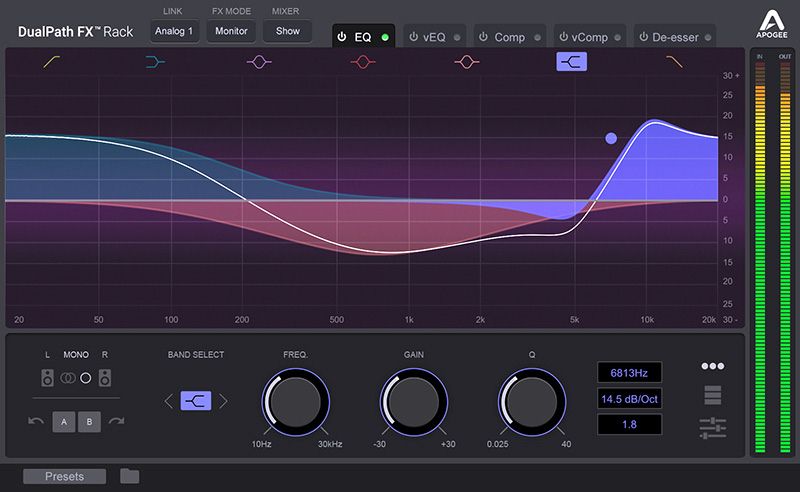Click the Presets button
Viewport: 800px width, 492px height.
[x=64, y=476]
